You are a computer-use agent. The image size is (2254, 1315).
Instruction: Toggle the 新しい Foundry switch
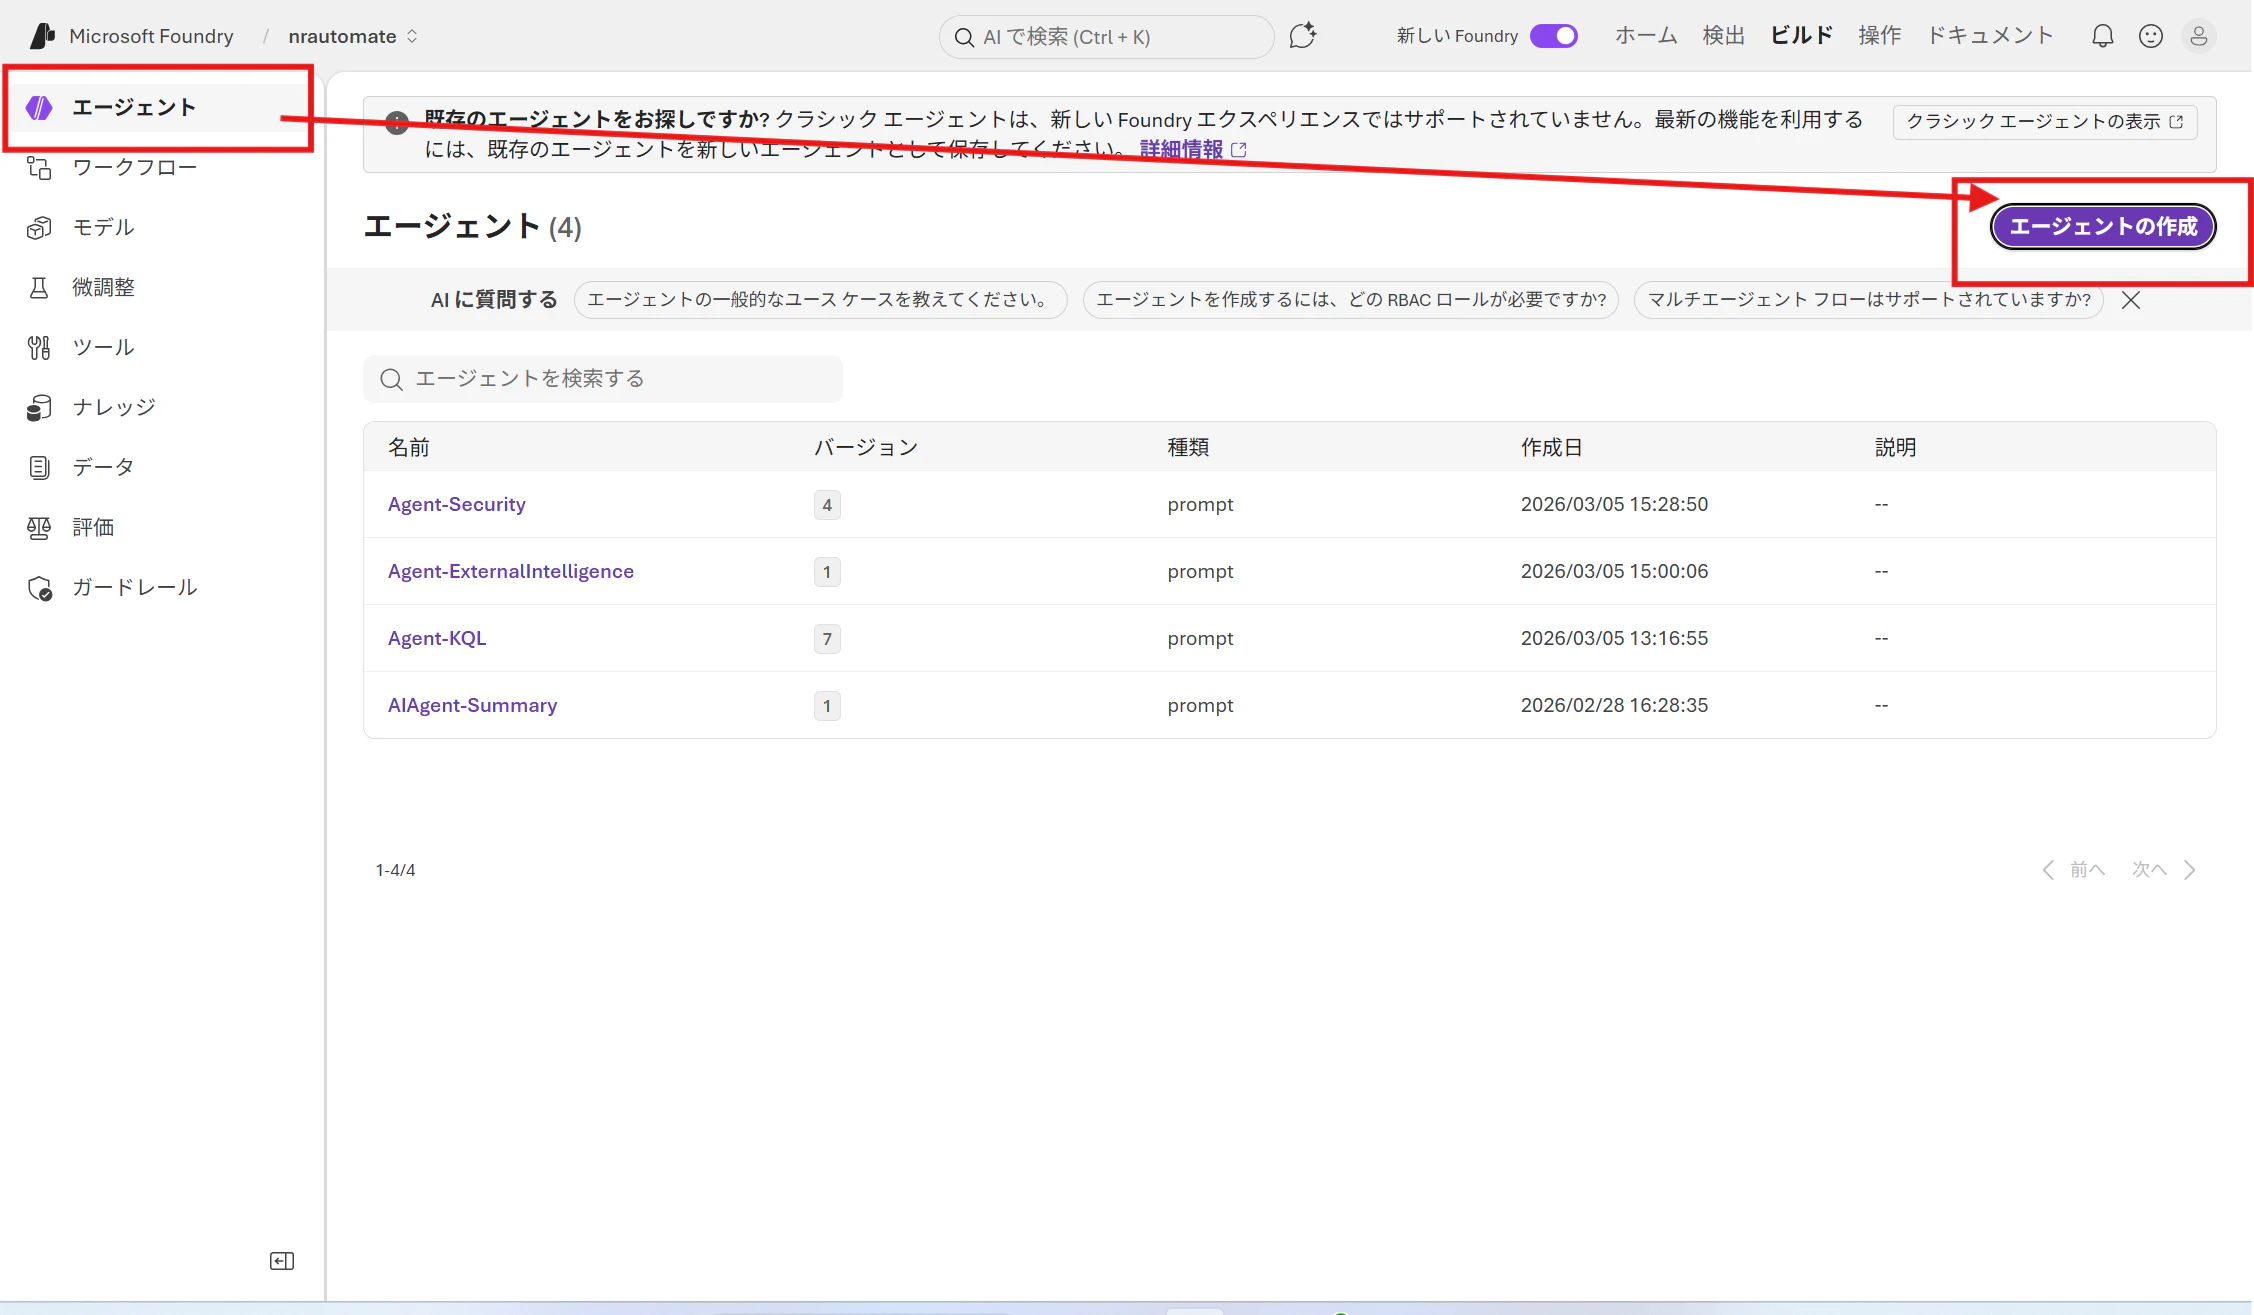[x=1554, y=37]
